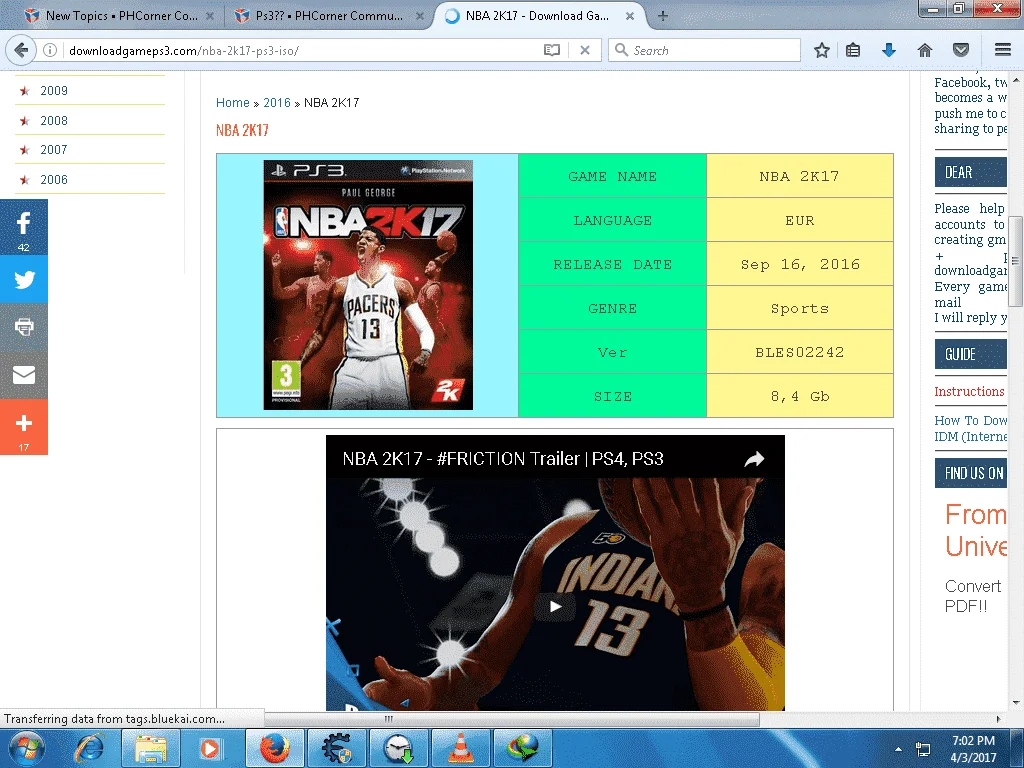Viewport: 1024px width, 768px height.
Task: Go to the Firefox home page icon
Action: click(925, 50)
